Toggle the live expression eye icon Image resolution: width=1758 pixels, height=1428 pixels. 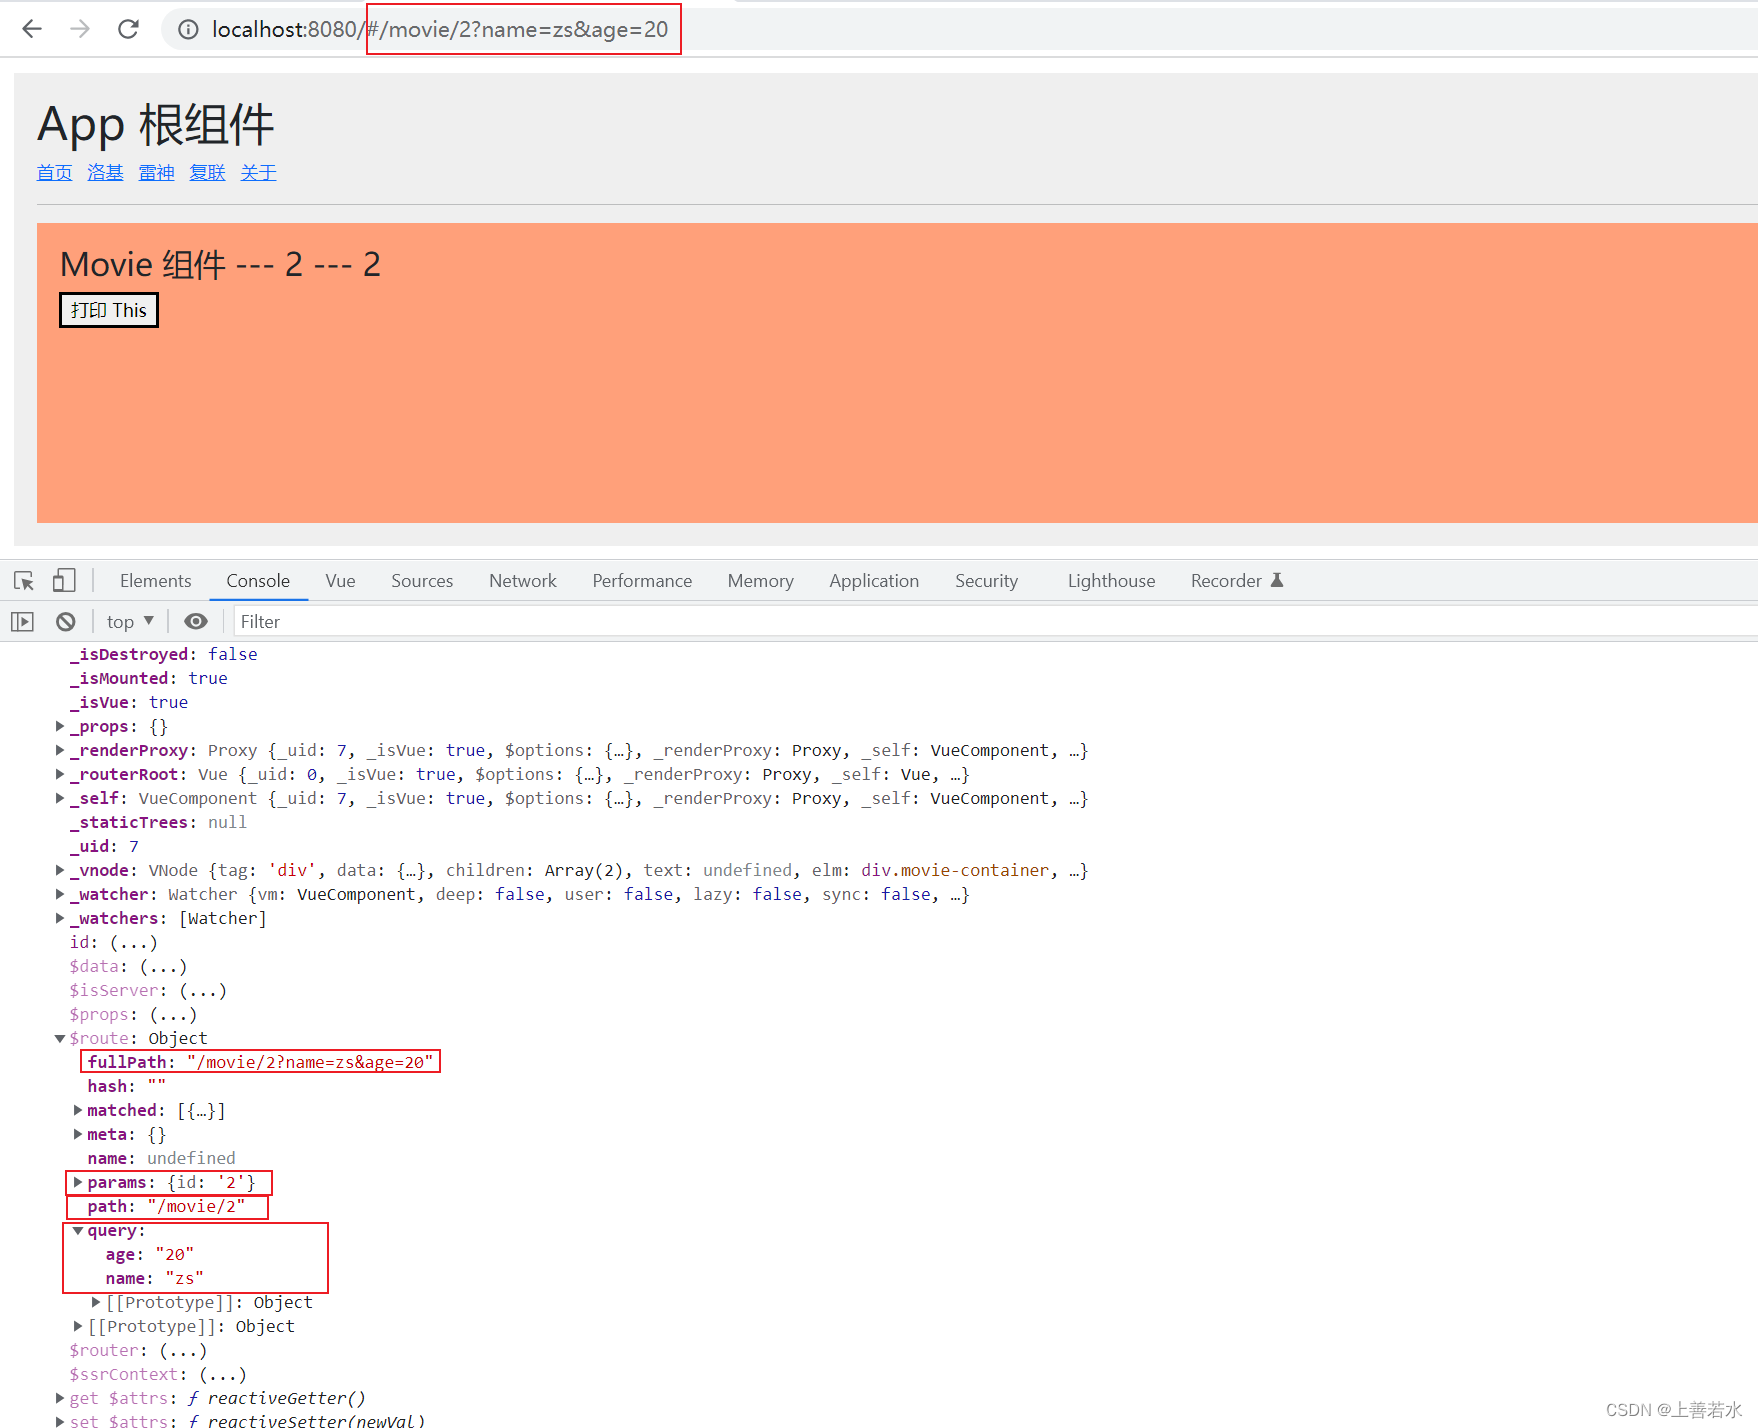196,622
